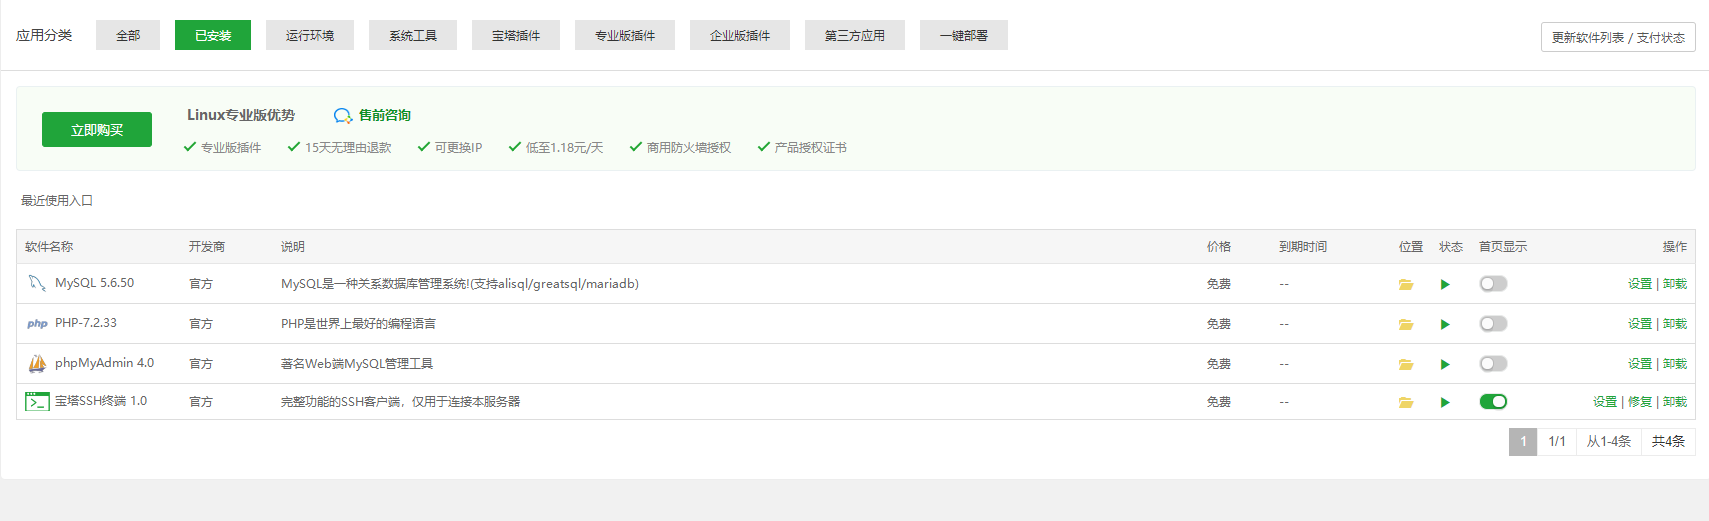The image size is (1709, 521).
Task: Open the 一键部署 category
Action: (x=964, y=35)
